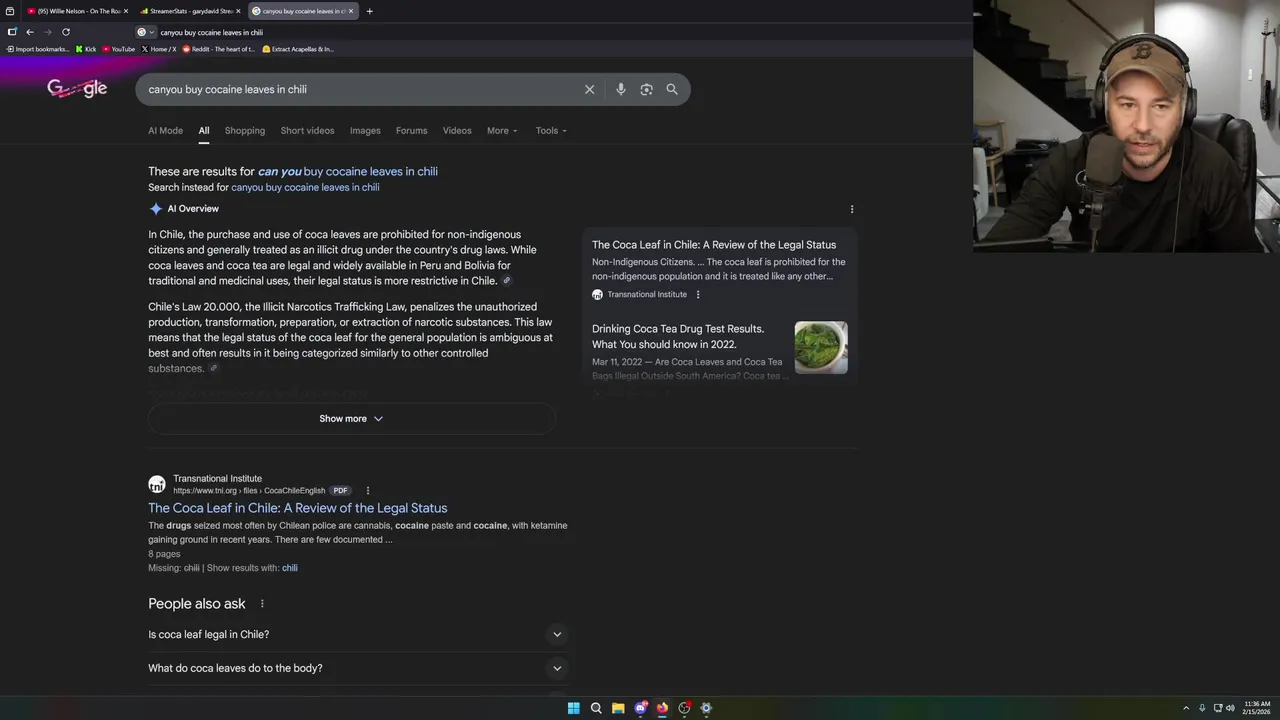Open three-dot menu beside Transnational Institute card source
This screenshot has height=720, width=1280.
[698, 294]
